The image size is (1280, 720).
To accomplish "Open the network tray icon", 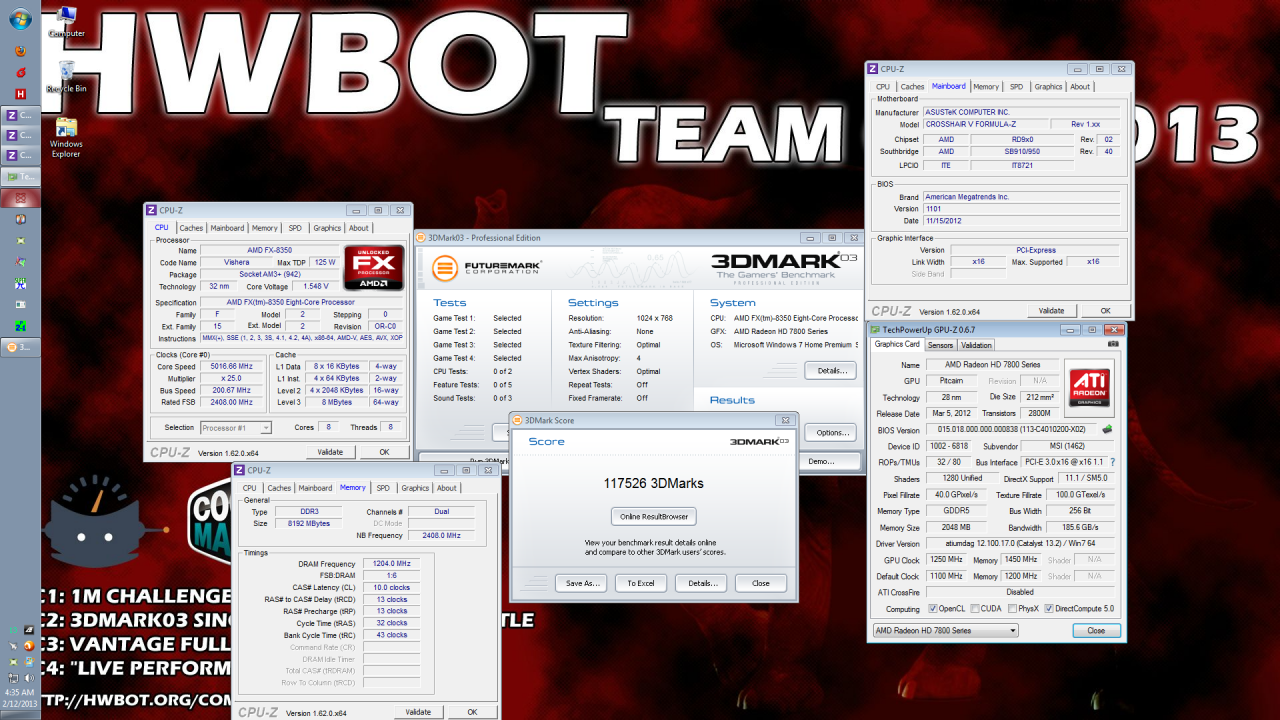I will point(13,678).
